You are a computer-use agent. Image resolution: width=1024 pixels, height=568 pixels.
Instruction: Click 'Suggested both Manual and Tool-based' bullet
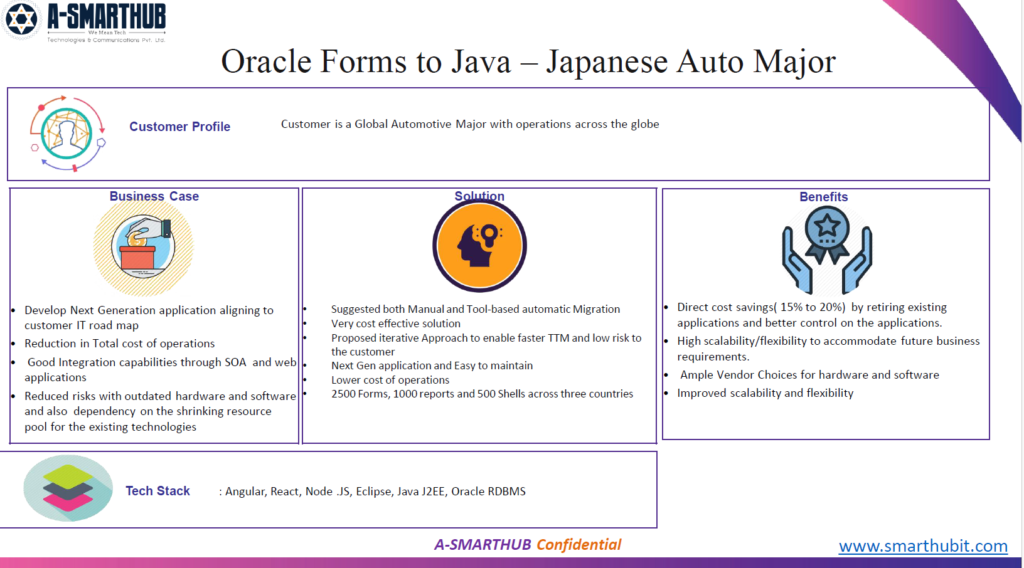(x=475, y=309)
